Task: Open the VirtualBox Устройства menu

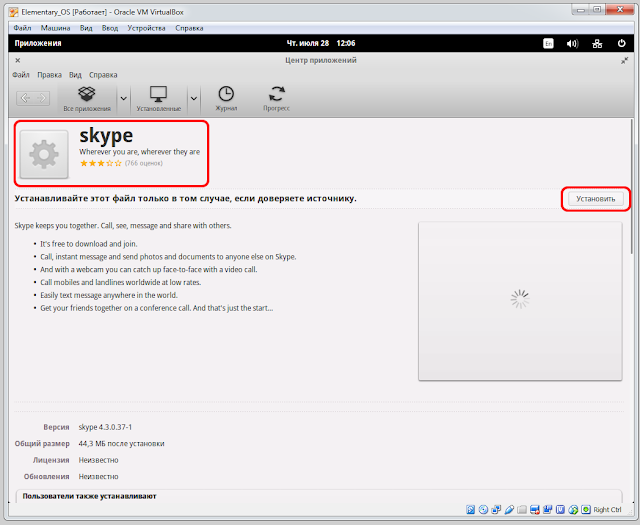Action: point(146,28)
